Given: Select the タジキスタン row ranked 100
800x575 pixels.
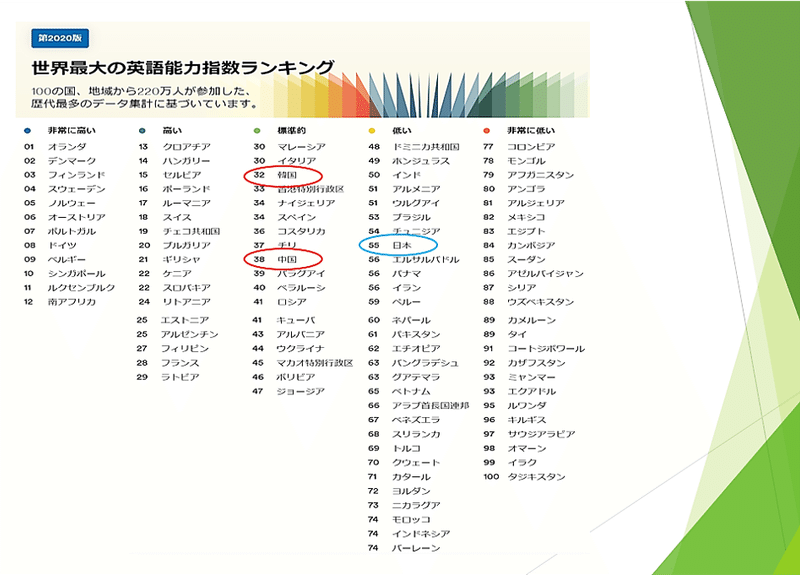Looking at the screenshot, I should point(524,477).
